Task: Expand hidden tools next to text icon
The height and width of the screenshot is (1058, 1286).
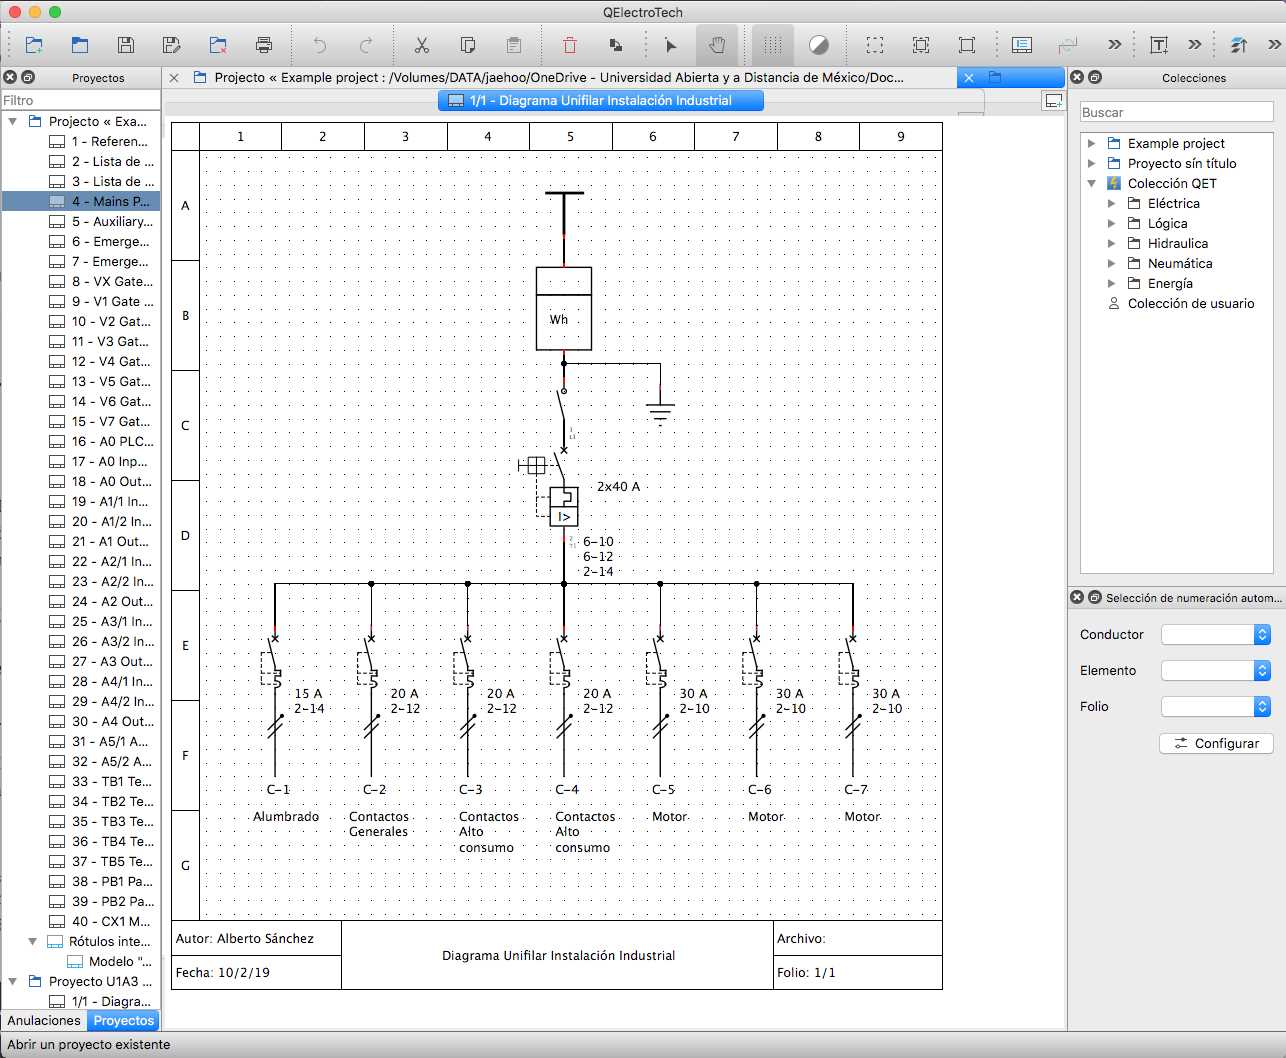Action: (1195, 45)
